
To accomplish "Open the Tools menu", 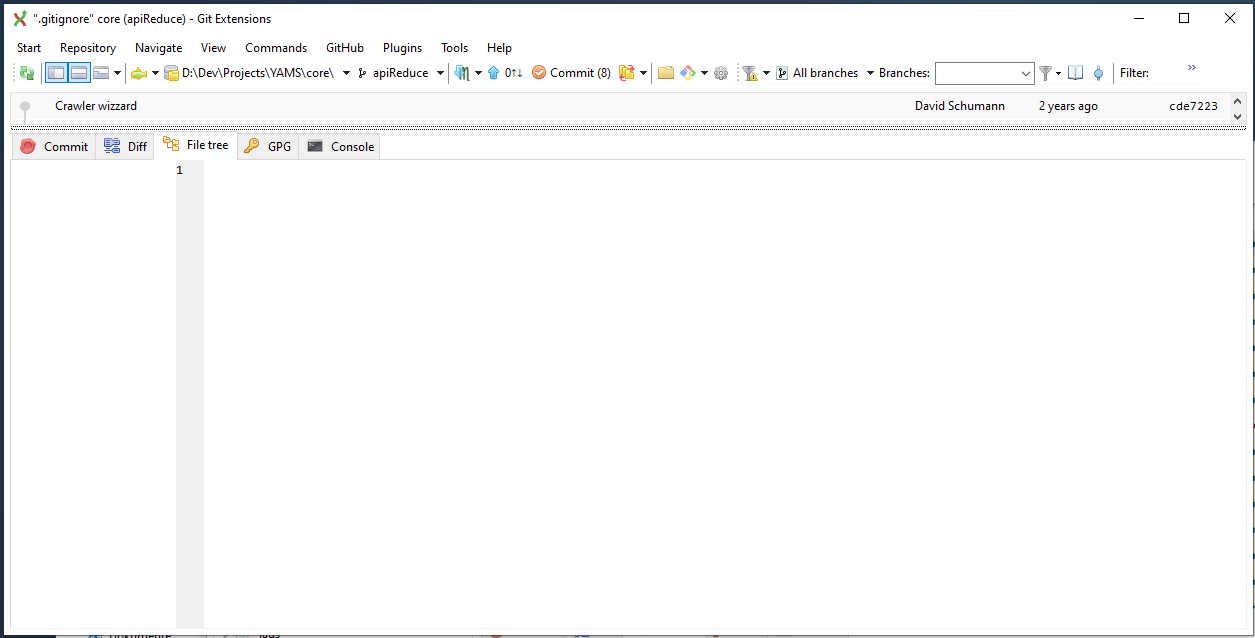I will coord(454,48).
